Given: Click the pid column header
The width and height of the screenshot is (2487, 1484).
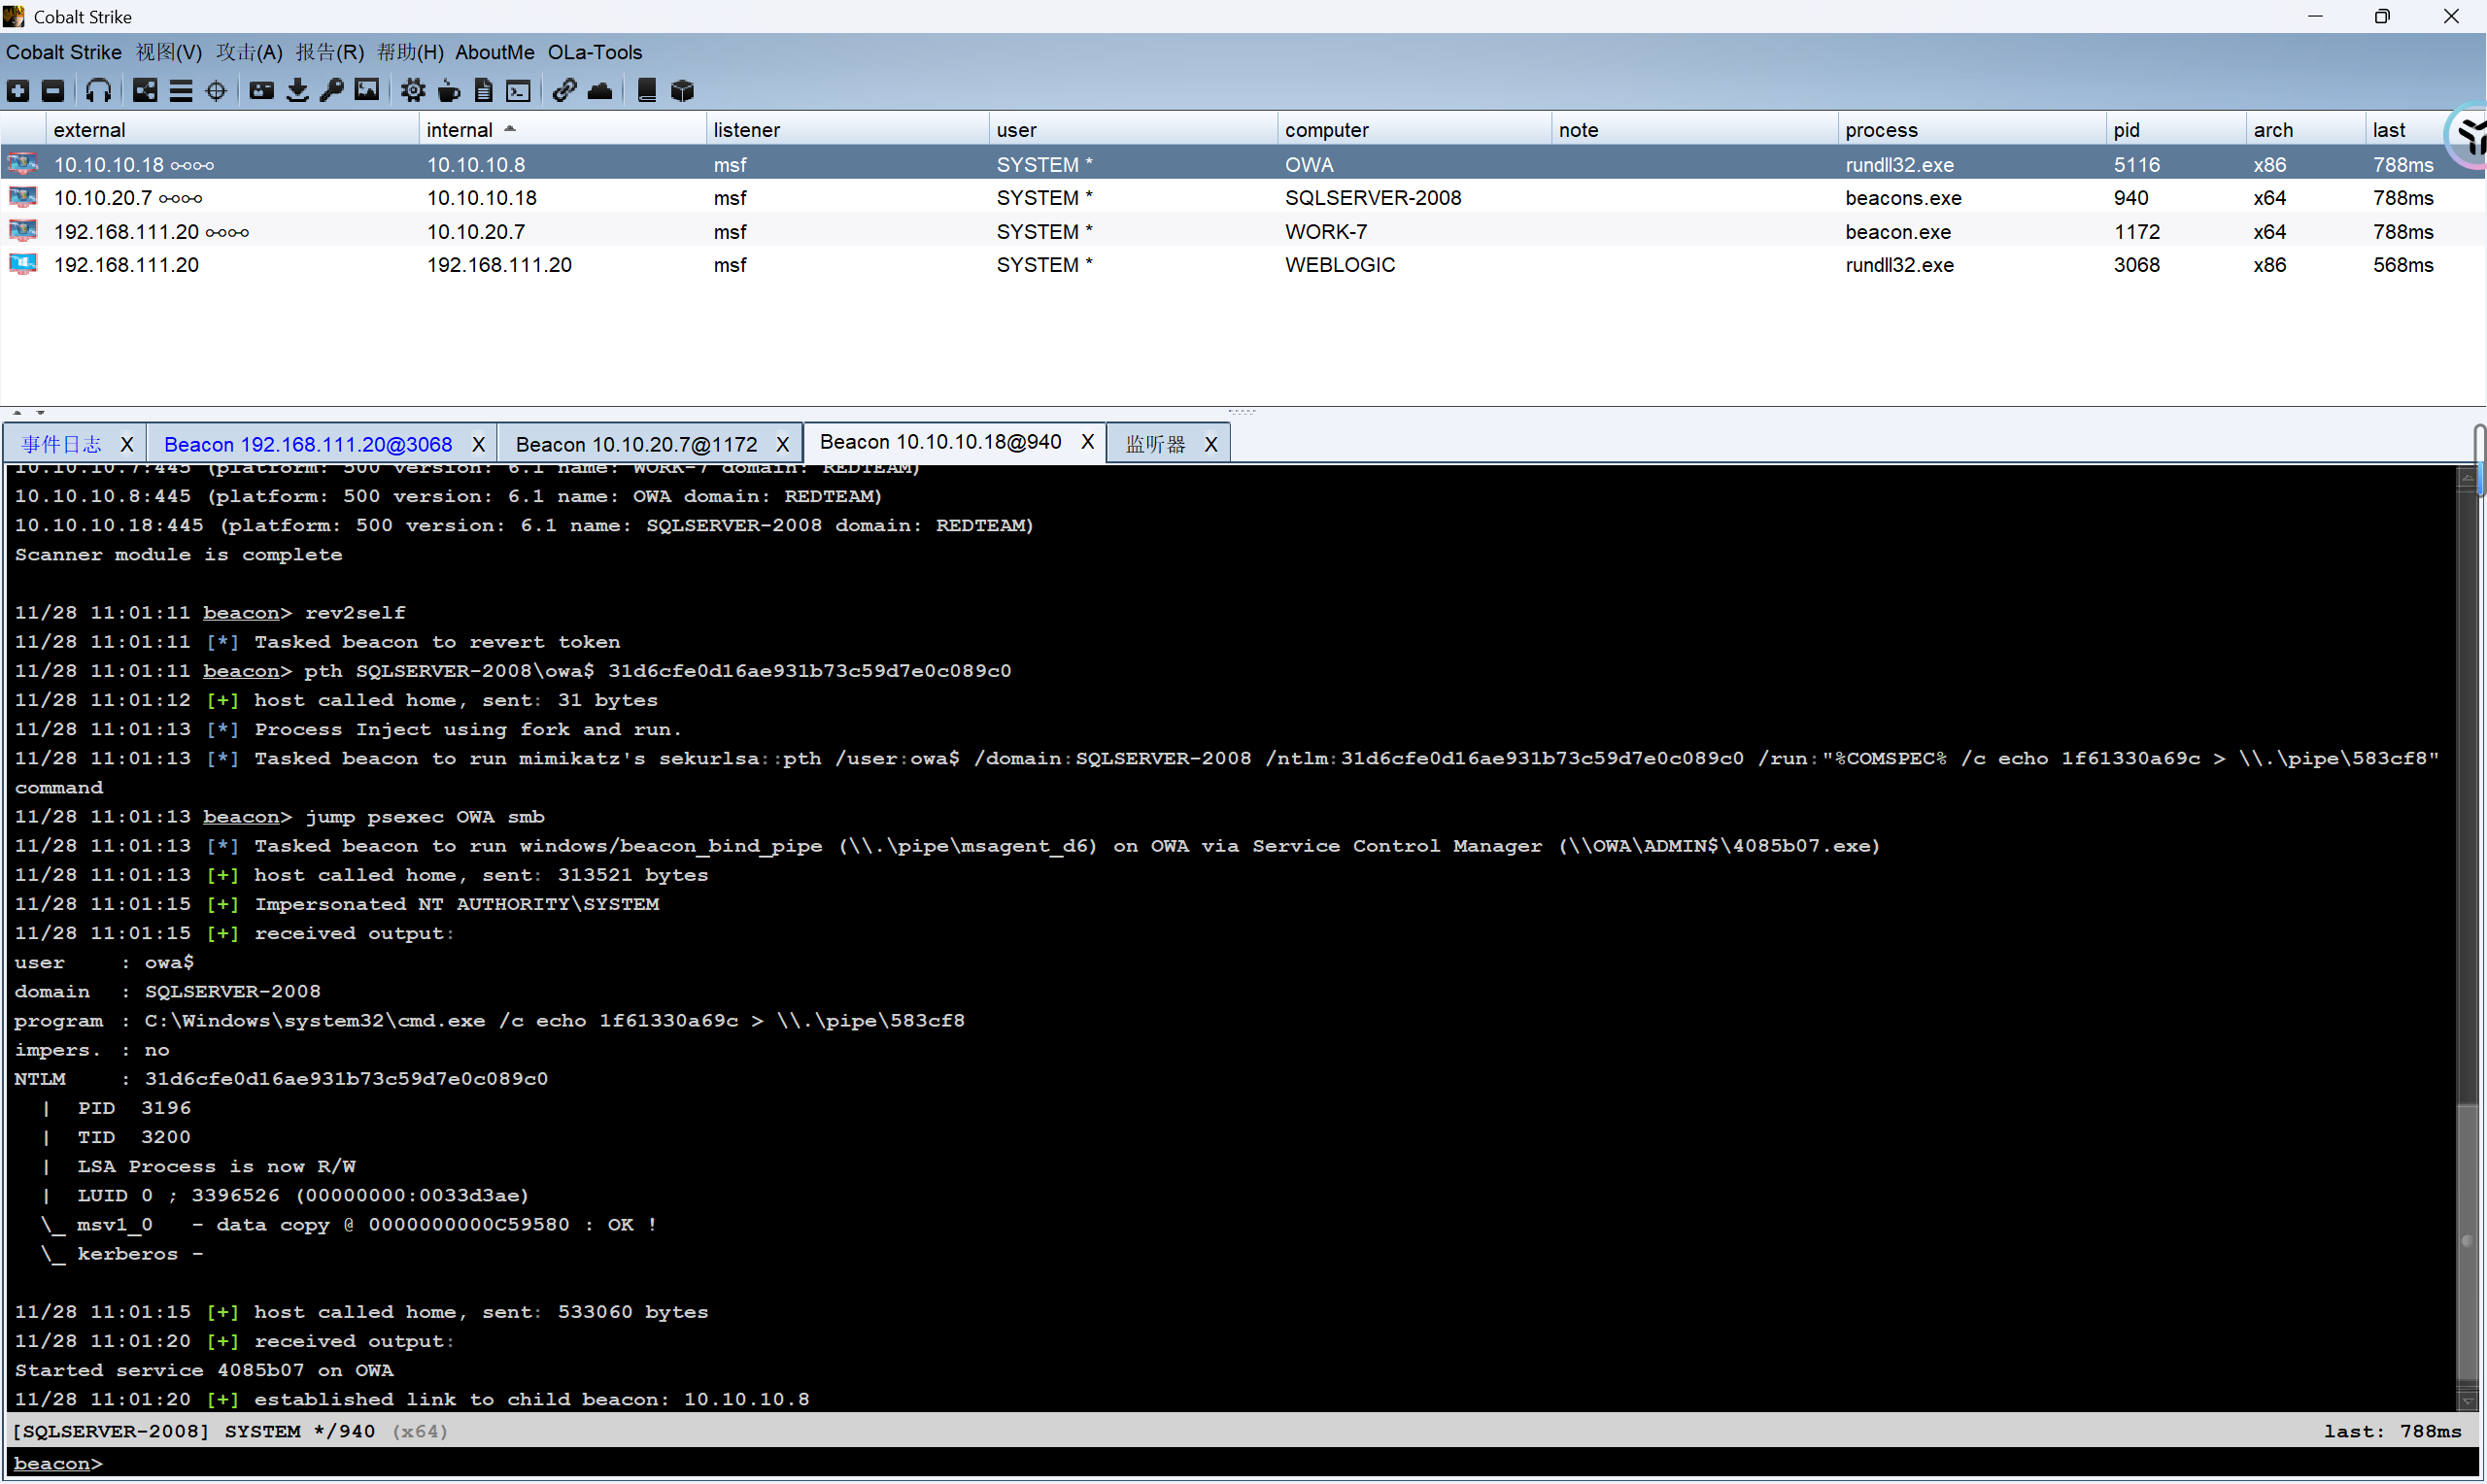Looking at the screenshot, I should (2126, 130).
